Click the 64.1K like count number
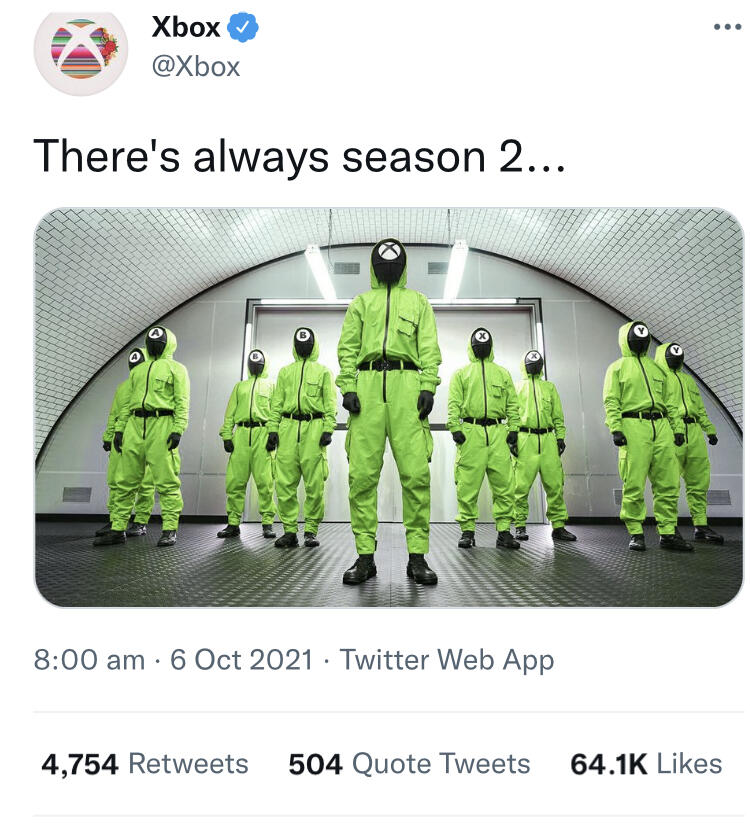 [608, 764]
